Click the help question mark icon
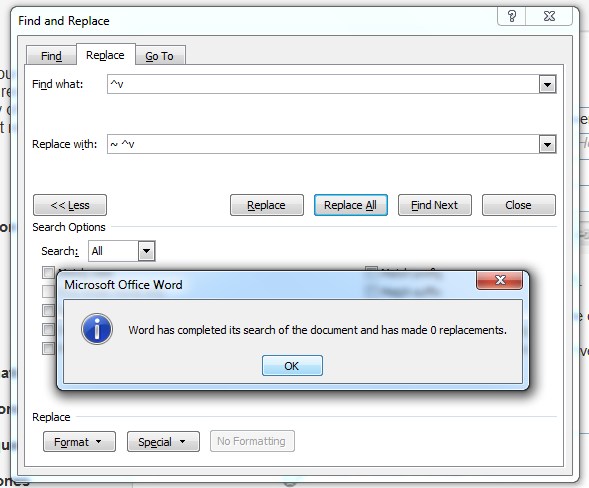Viewport: 589px width, 488px height. coord(511,16)
